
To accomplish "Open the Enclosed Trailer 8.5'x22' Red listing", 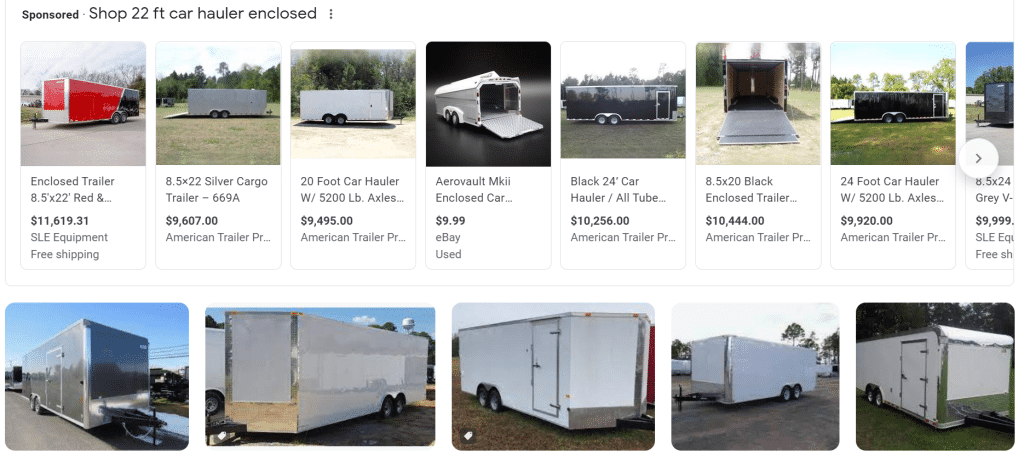I will coord(72,189).
